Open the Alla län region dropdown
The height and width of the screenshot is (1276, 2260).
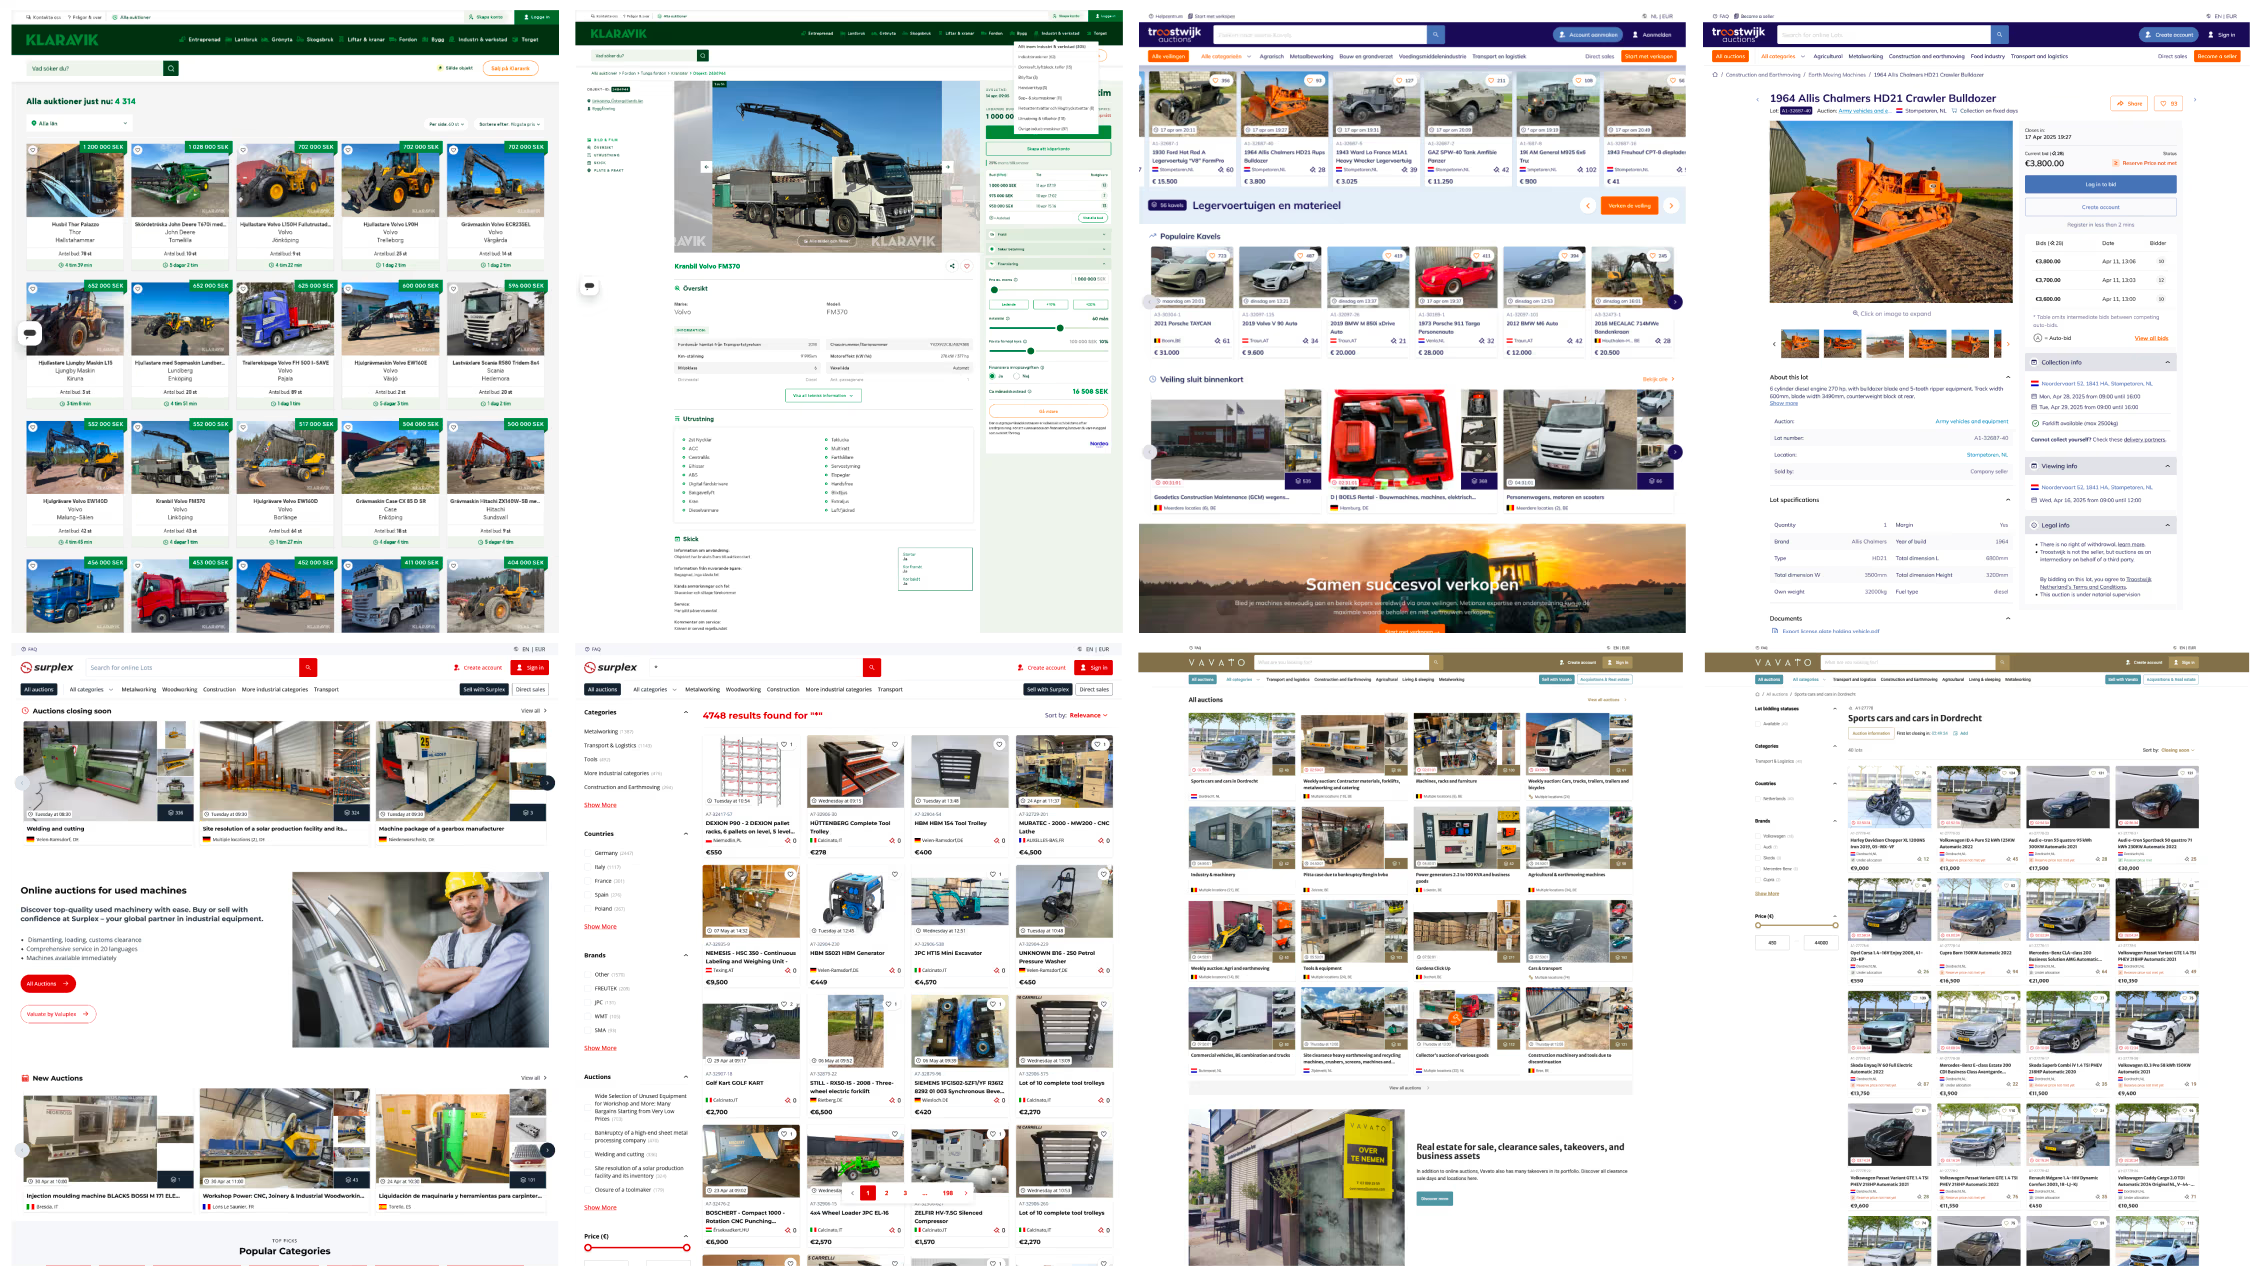79,123
